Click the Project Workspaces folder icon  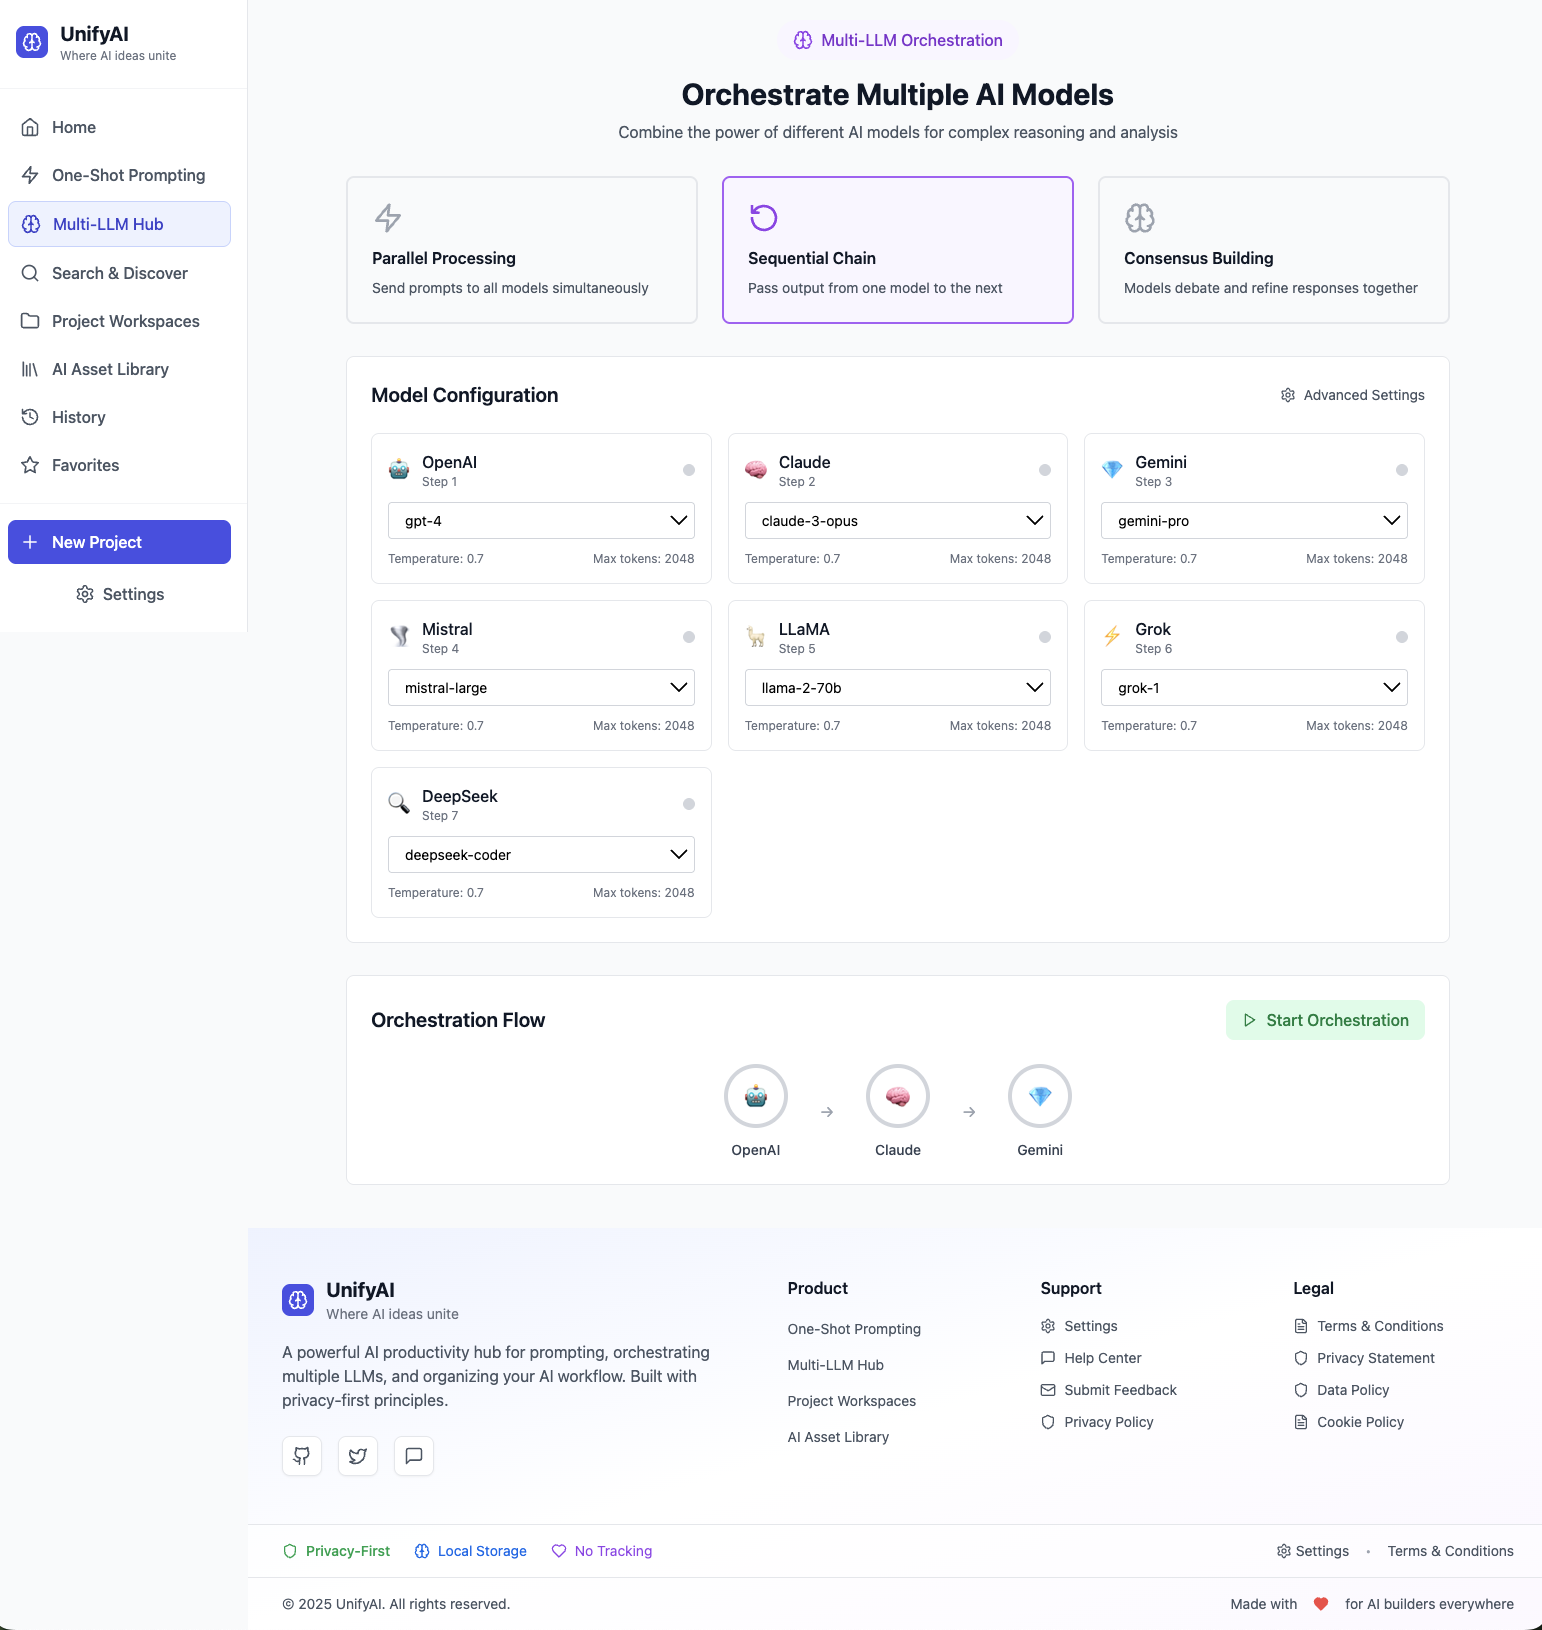click(30, 321)
